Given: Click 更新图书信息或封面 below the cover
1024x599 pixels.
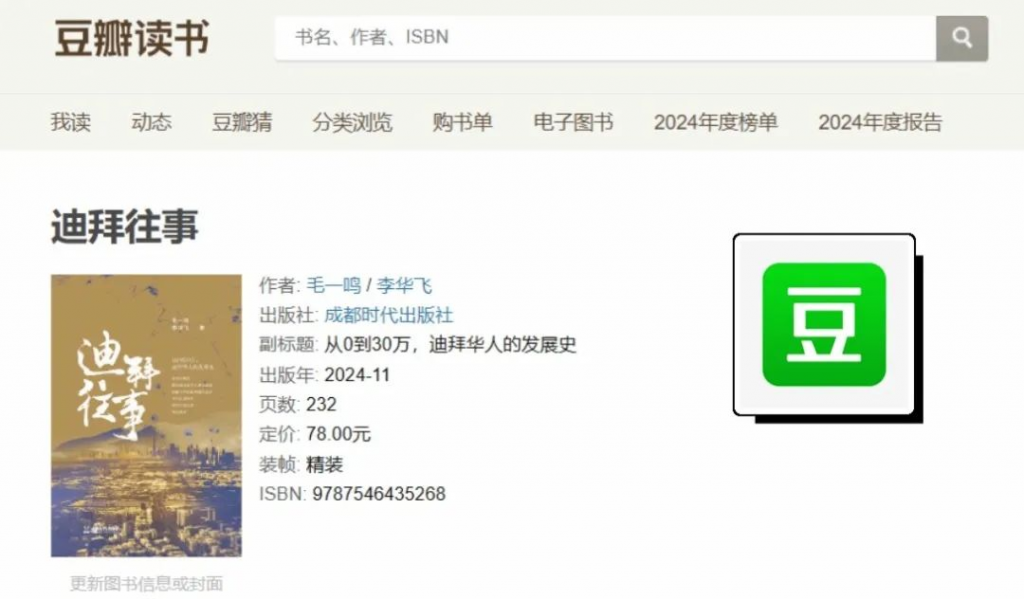Looking at the screenshot, I should coord(146,583).
